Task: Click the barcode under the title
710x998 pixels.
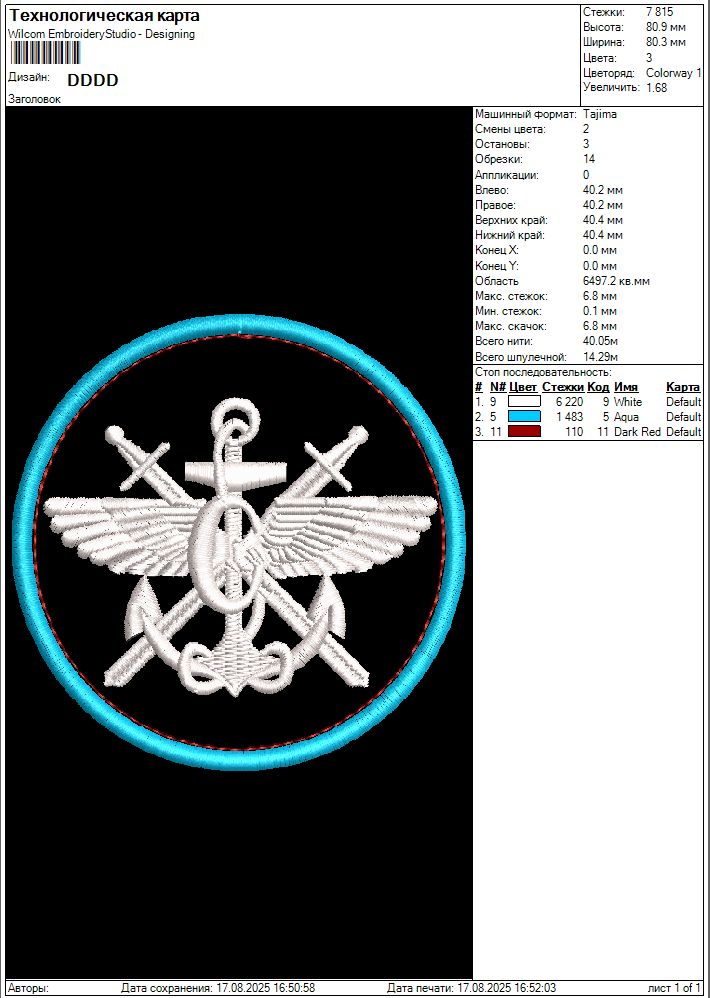Action: pyautogui.click(x=44, y=53)
